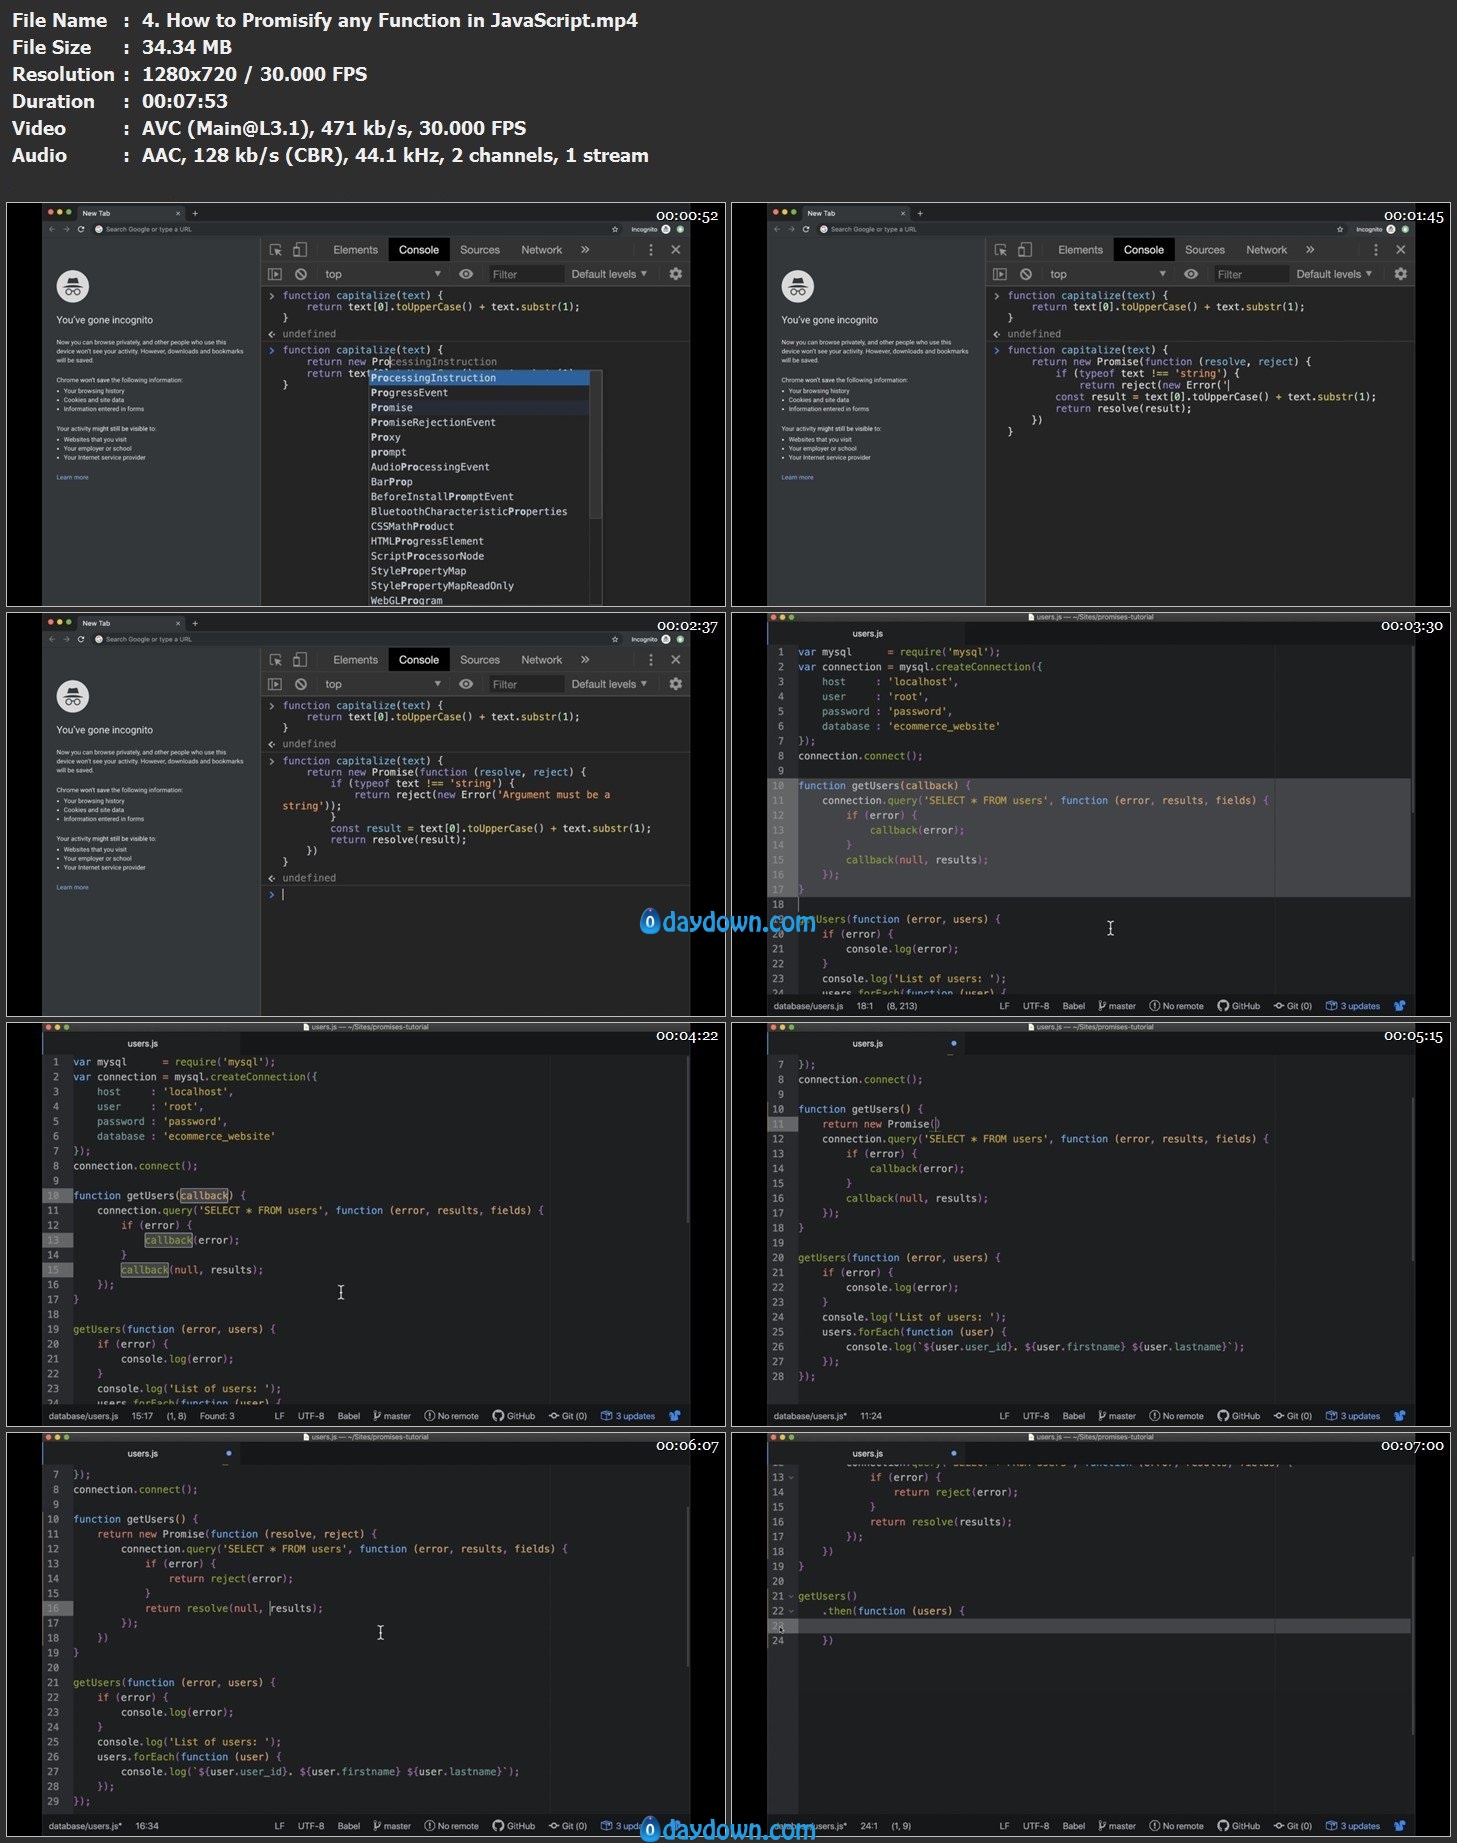Toggle live expression eye in 00:01:45 frame
1457x1843 pixels.
[x=1191, y=274]
